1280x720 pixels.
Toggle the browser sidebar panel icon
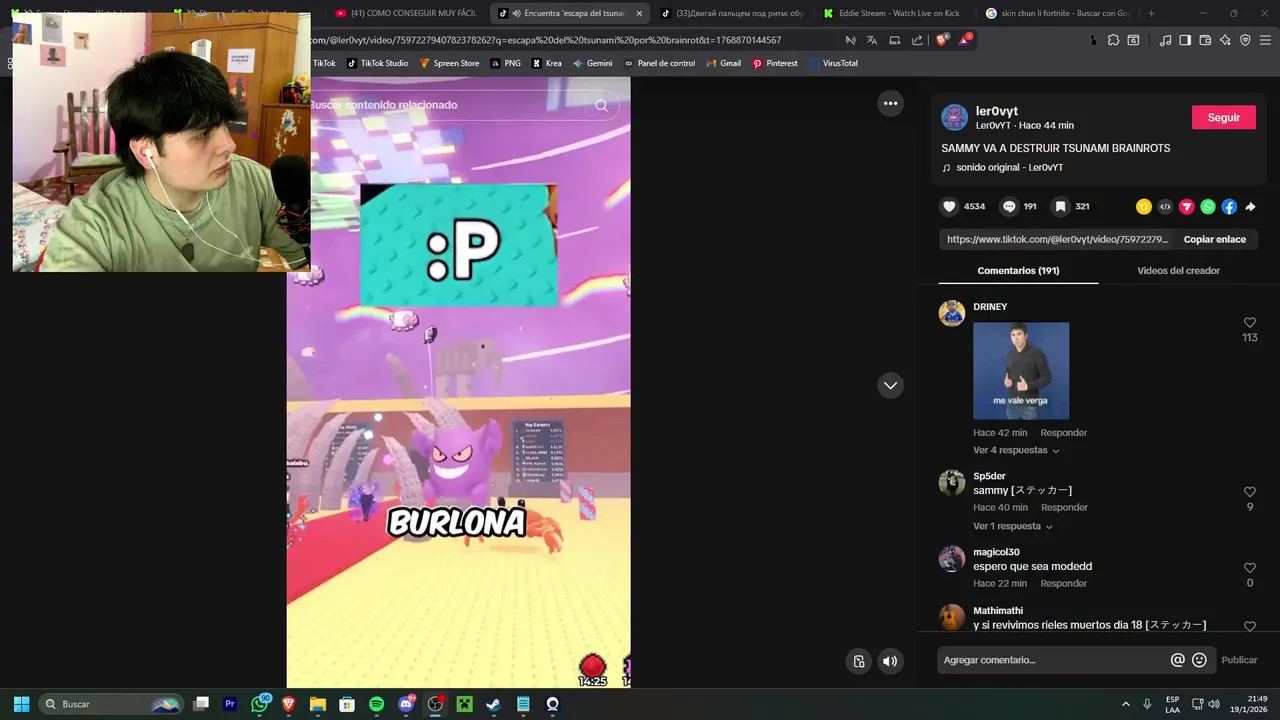pyautogui.click(x=1185, y=40)
